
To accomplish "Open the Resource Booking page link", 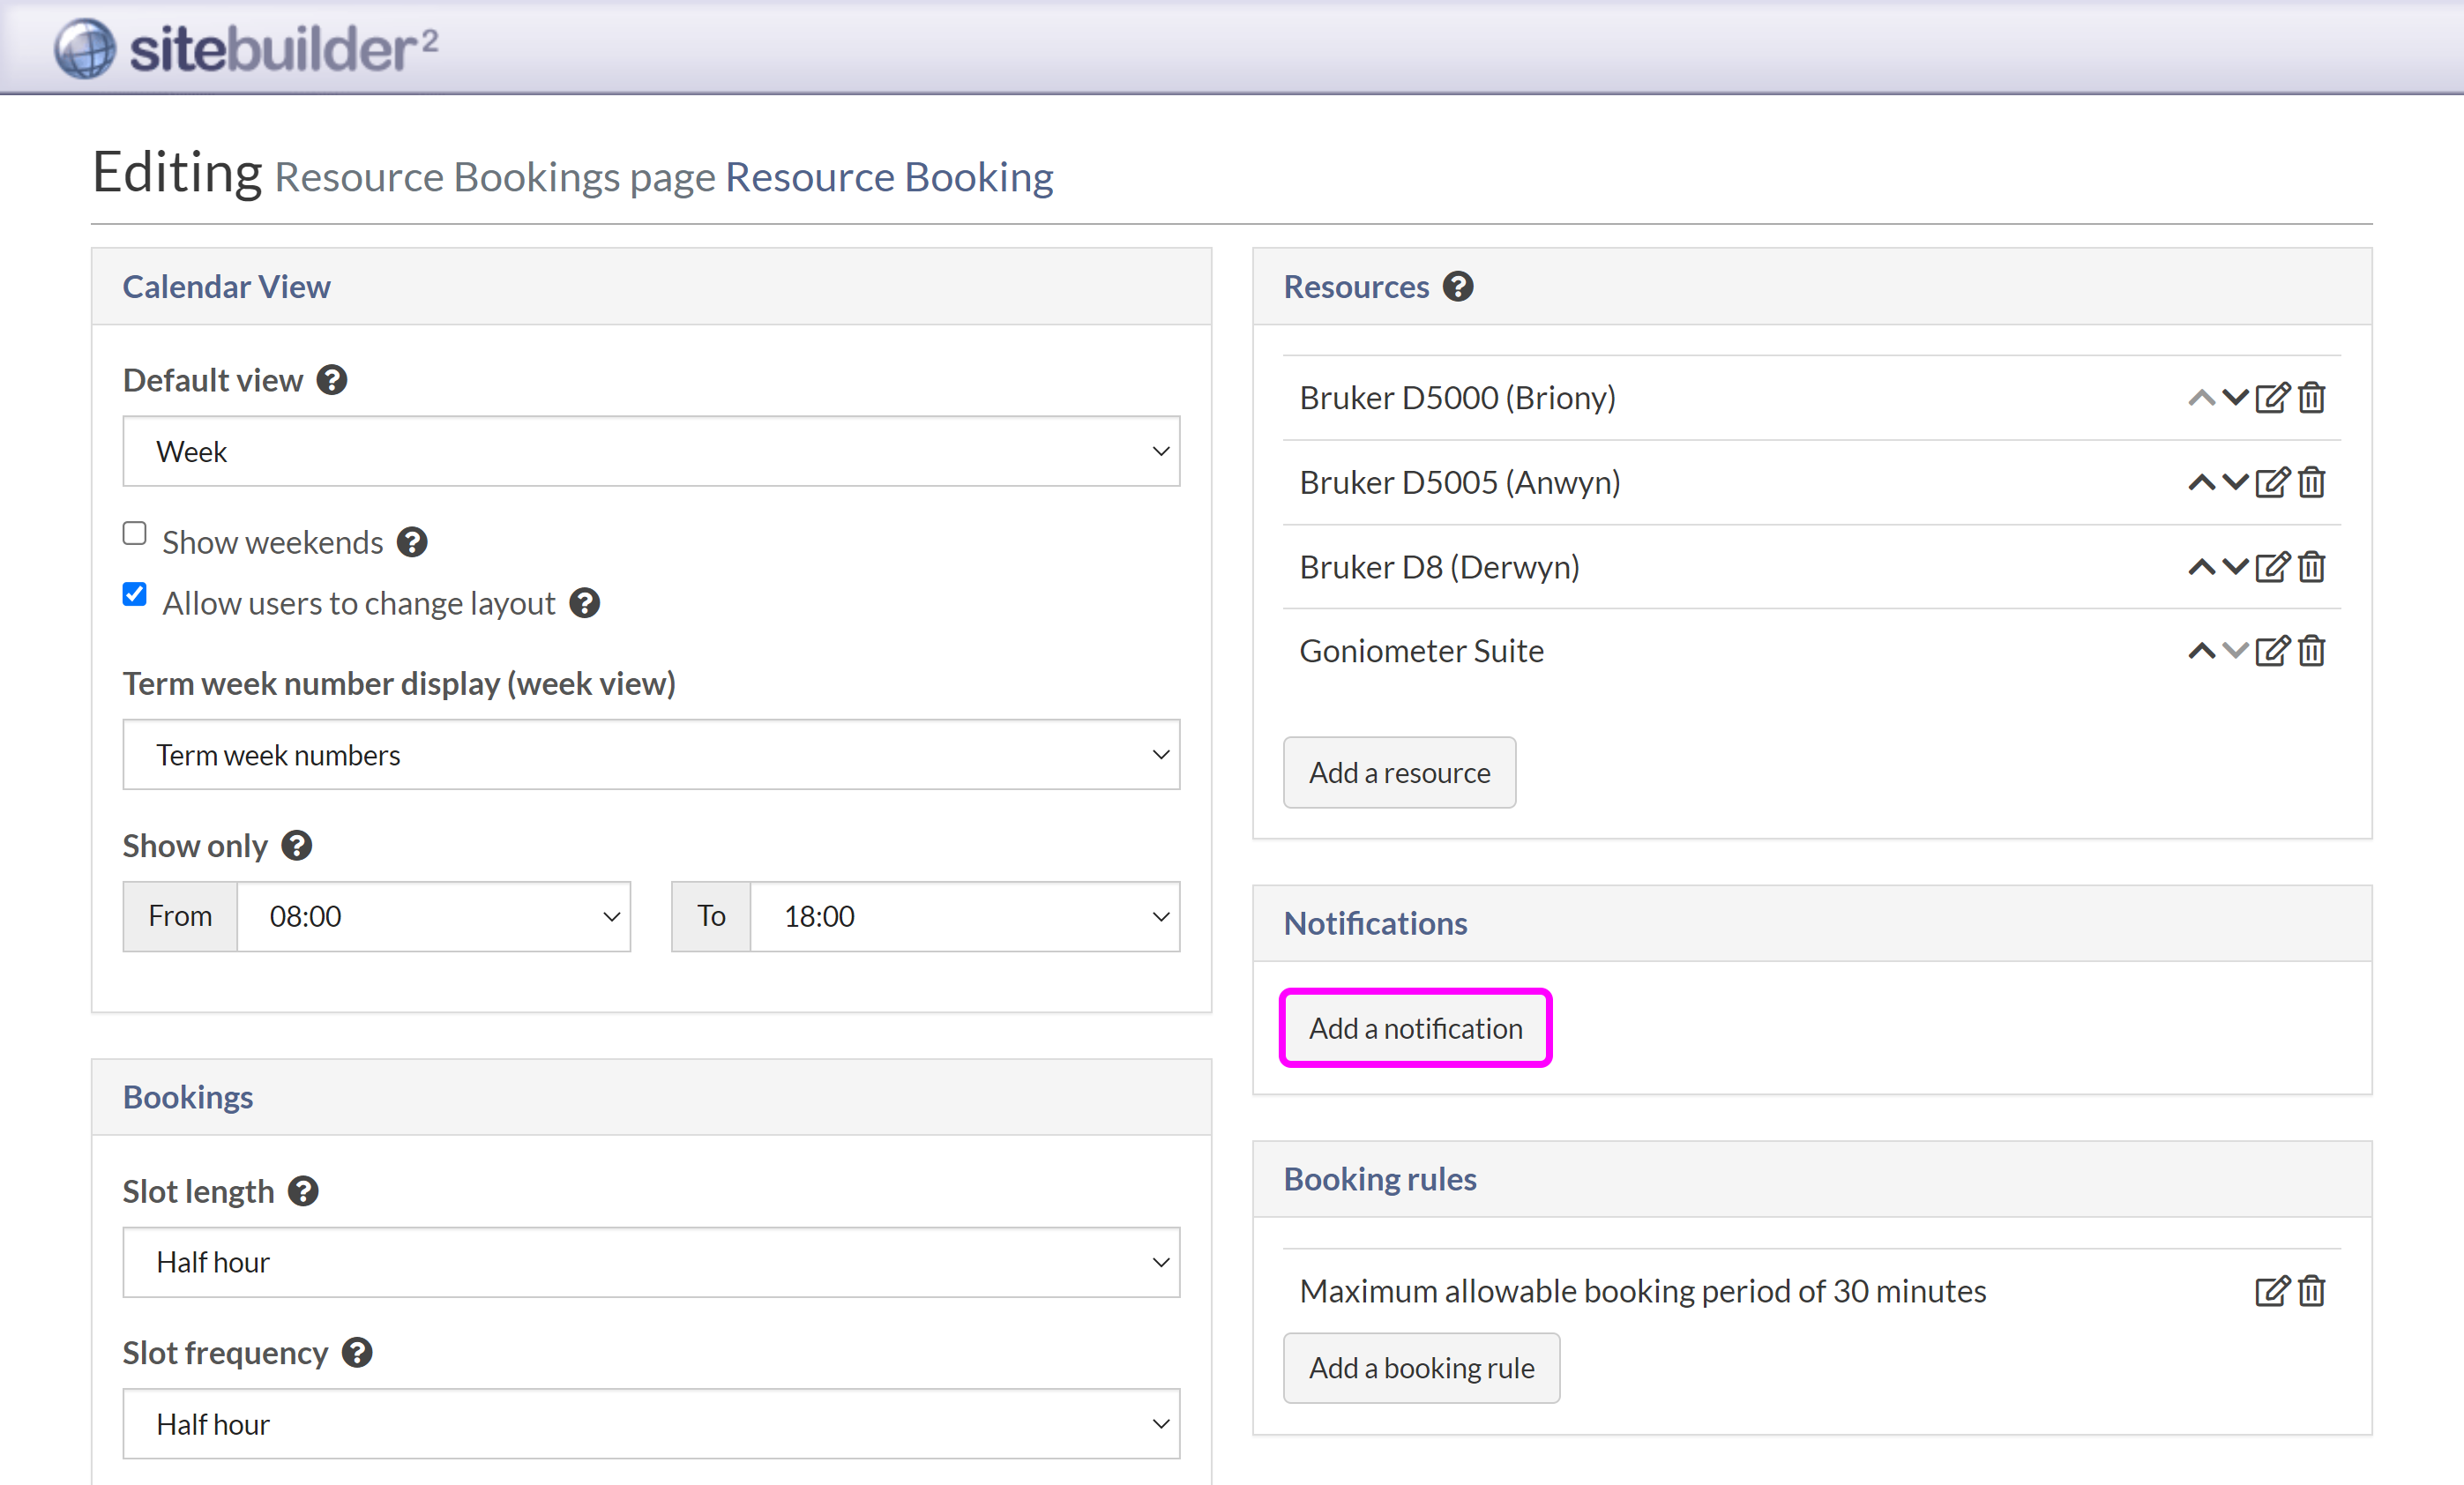I will point(889,177).
